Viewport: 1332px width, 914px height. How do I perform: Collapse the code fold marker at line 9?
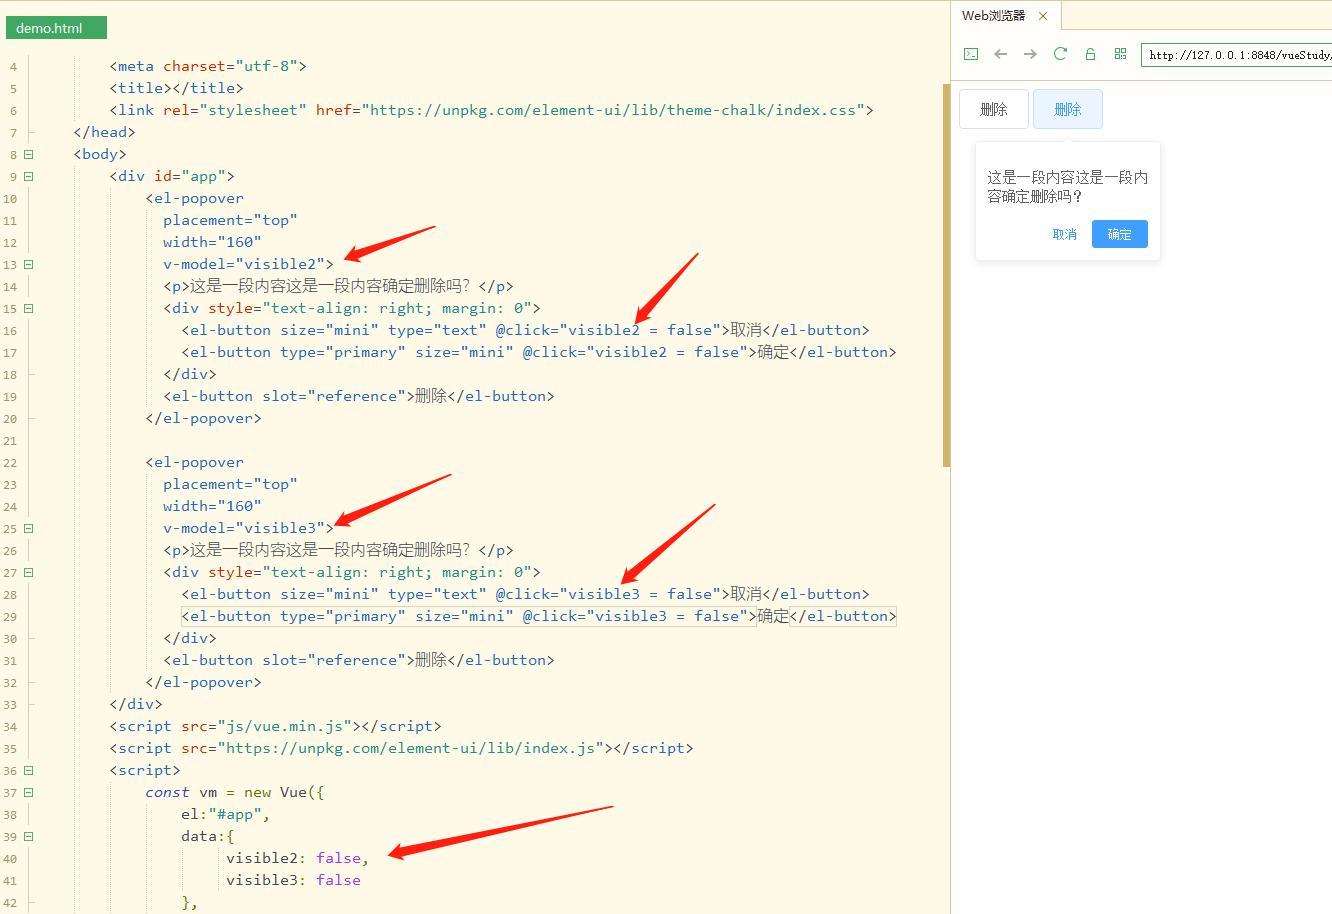pyautogui.click(x=27, y=175)
